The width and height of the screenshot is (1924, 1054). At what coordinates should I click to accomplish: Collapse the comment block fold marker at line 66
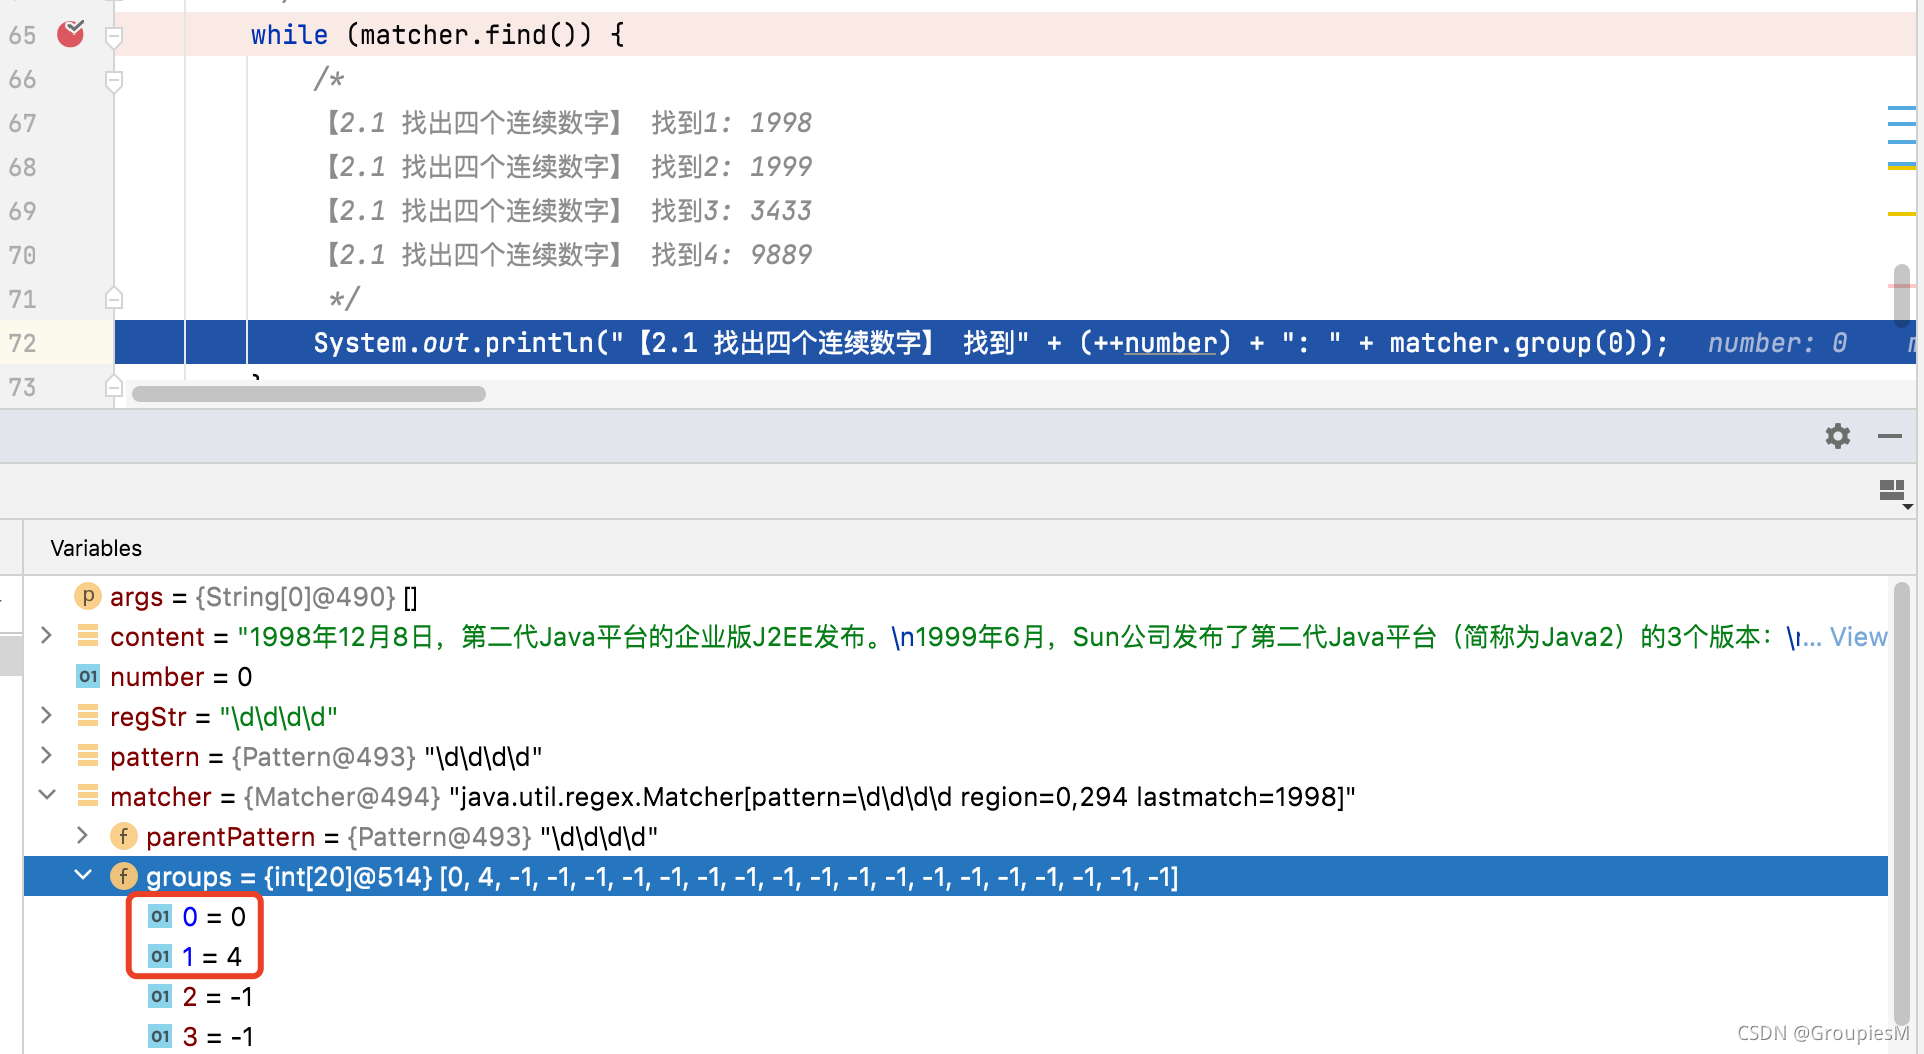[x=114, y=80]
